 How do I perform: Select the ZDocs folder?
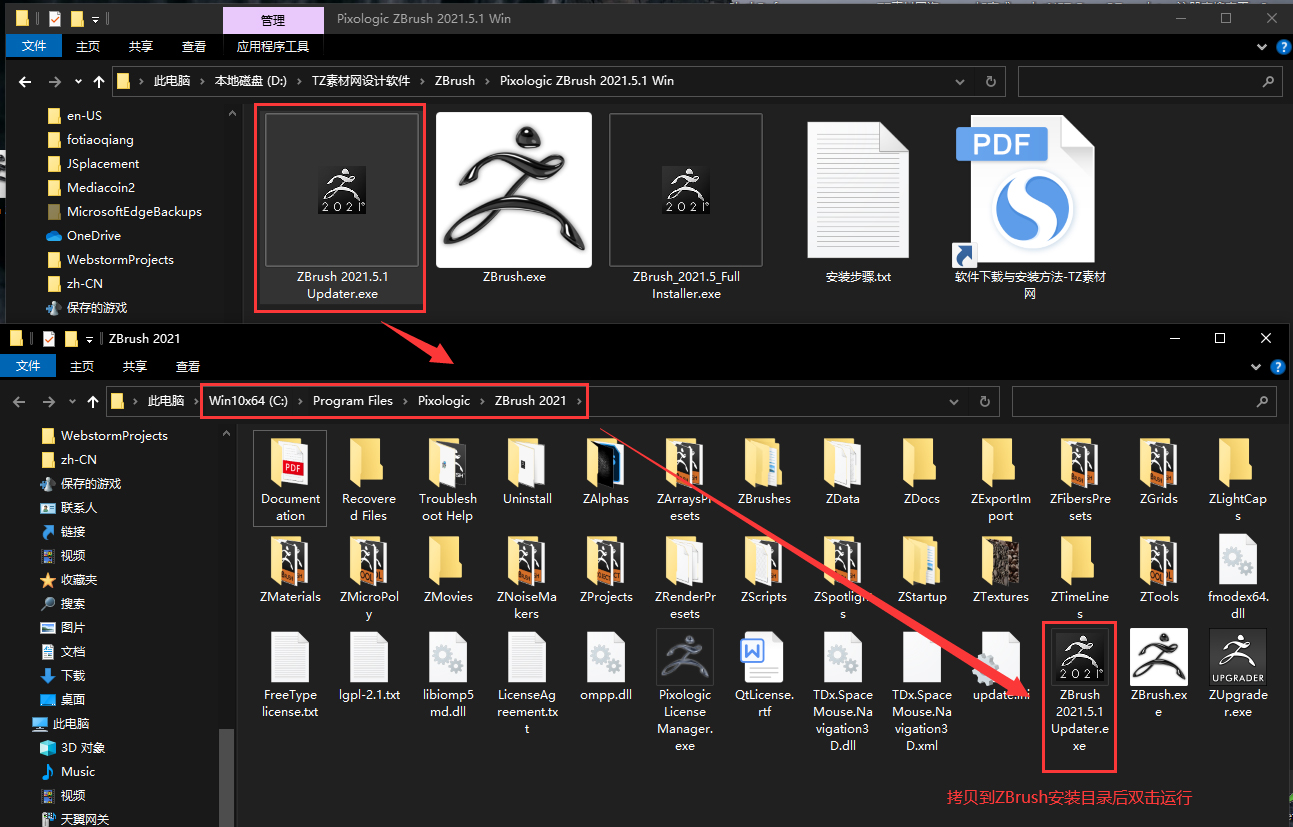point(922,472)
